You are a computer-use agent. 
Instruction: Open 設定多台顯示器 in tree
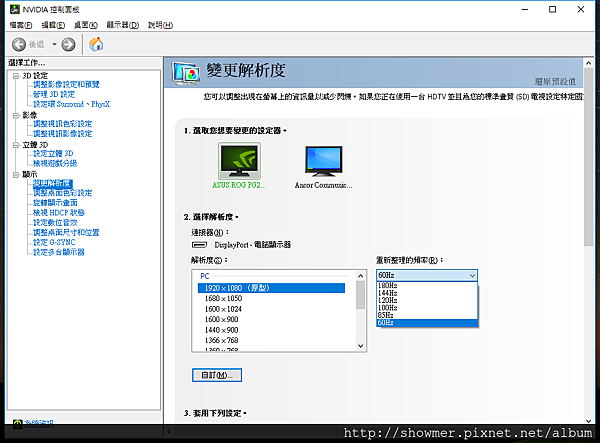[x=59, y=252]
